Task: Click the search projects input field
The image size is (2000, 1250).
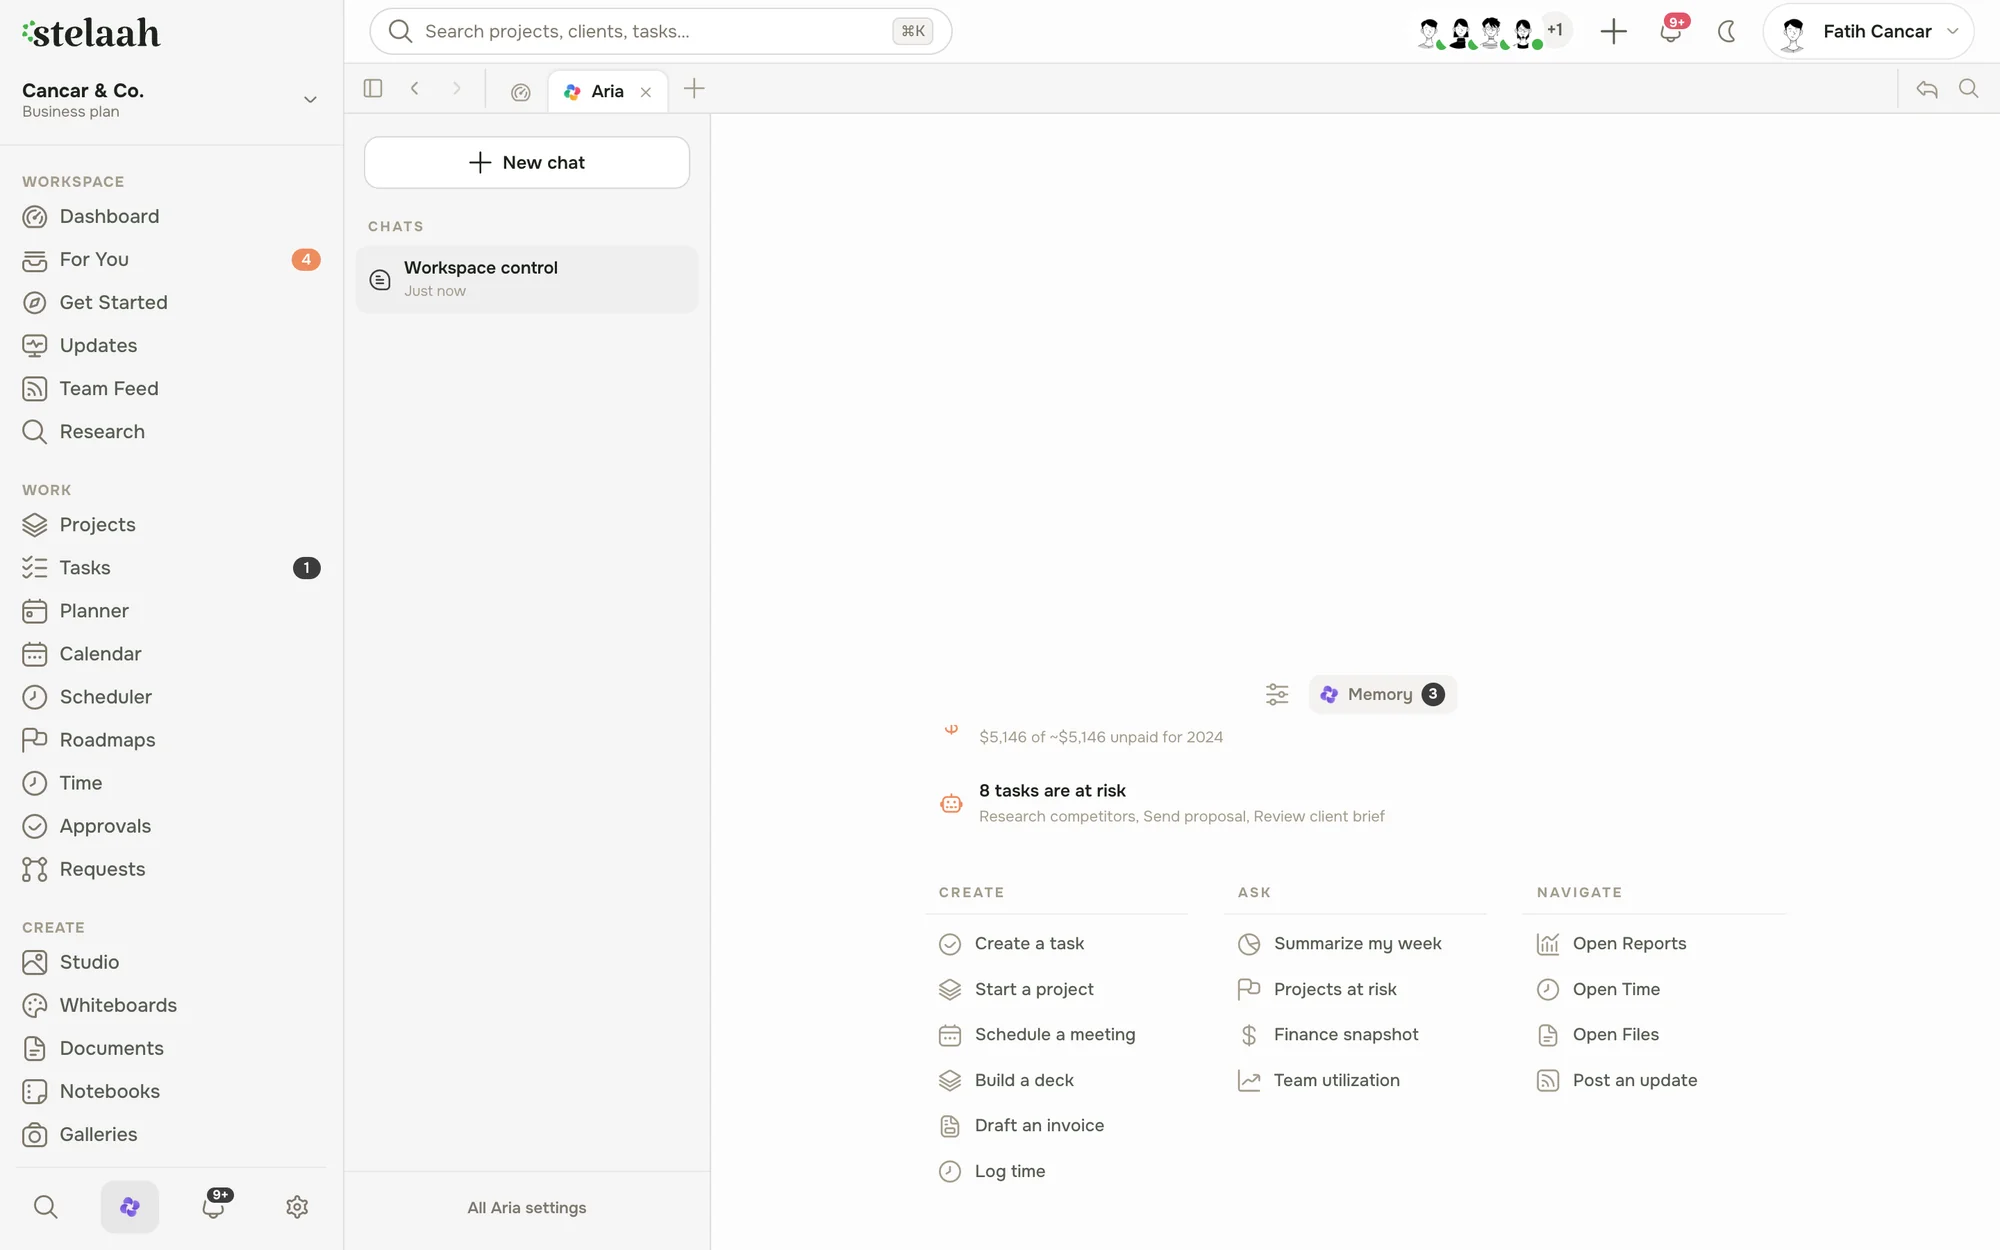Action: pyautogui.click(x=660, y=31)
